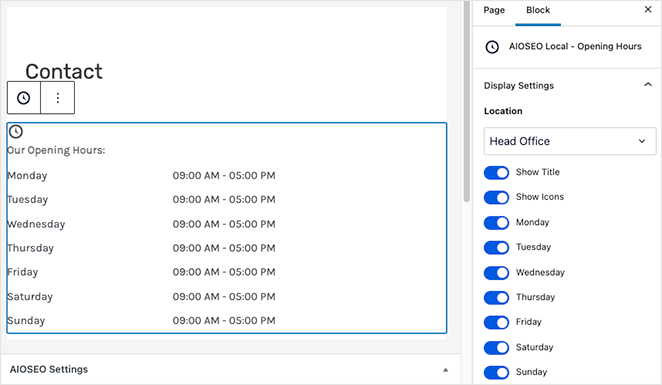This screenshot has height=385, width=662.
Task: Click the Location label in sidebar
Action: (x=503, y=111)
